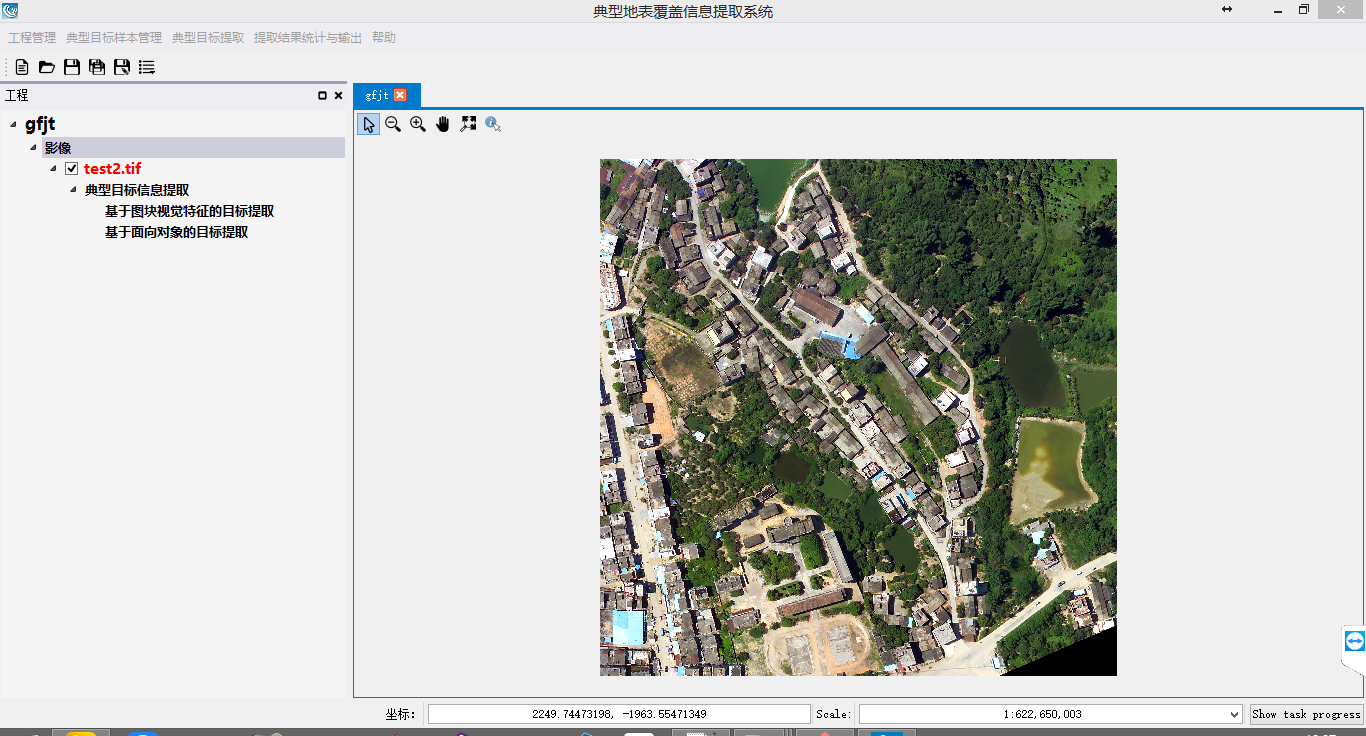Open the 工程管理 menu
The height and width of the screenshot is (736, 1366).
tap(32, 38)
